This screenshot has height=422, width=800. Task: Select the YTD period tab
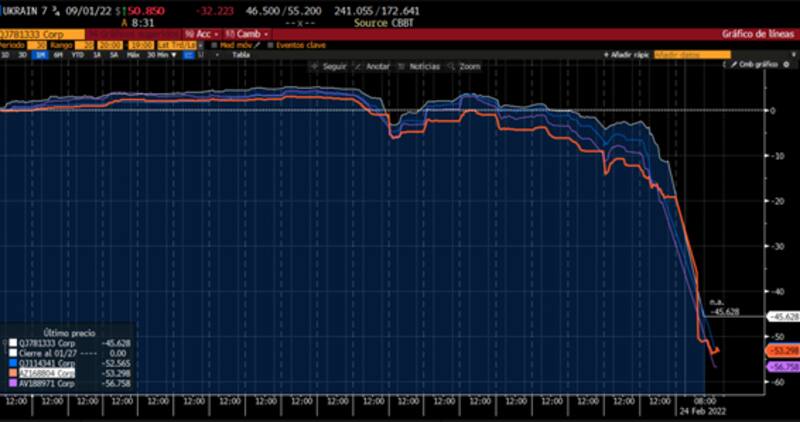75,55
